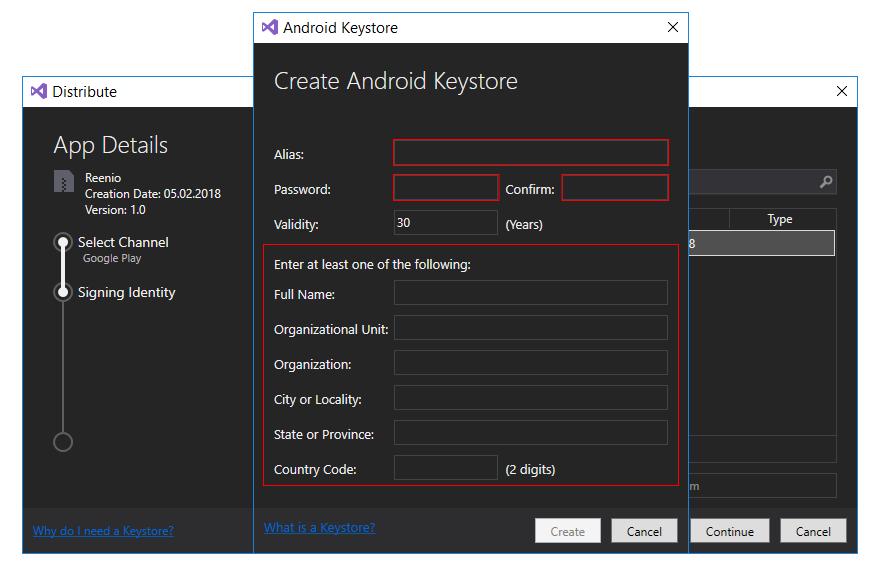Focus the Confirm password field
The height and width of the screenshot is (565, 869).
point(615,187)
